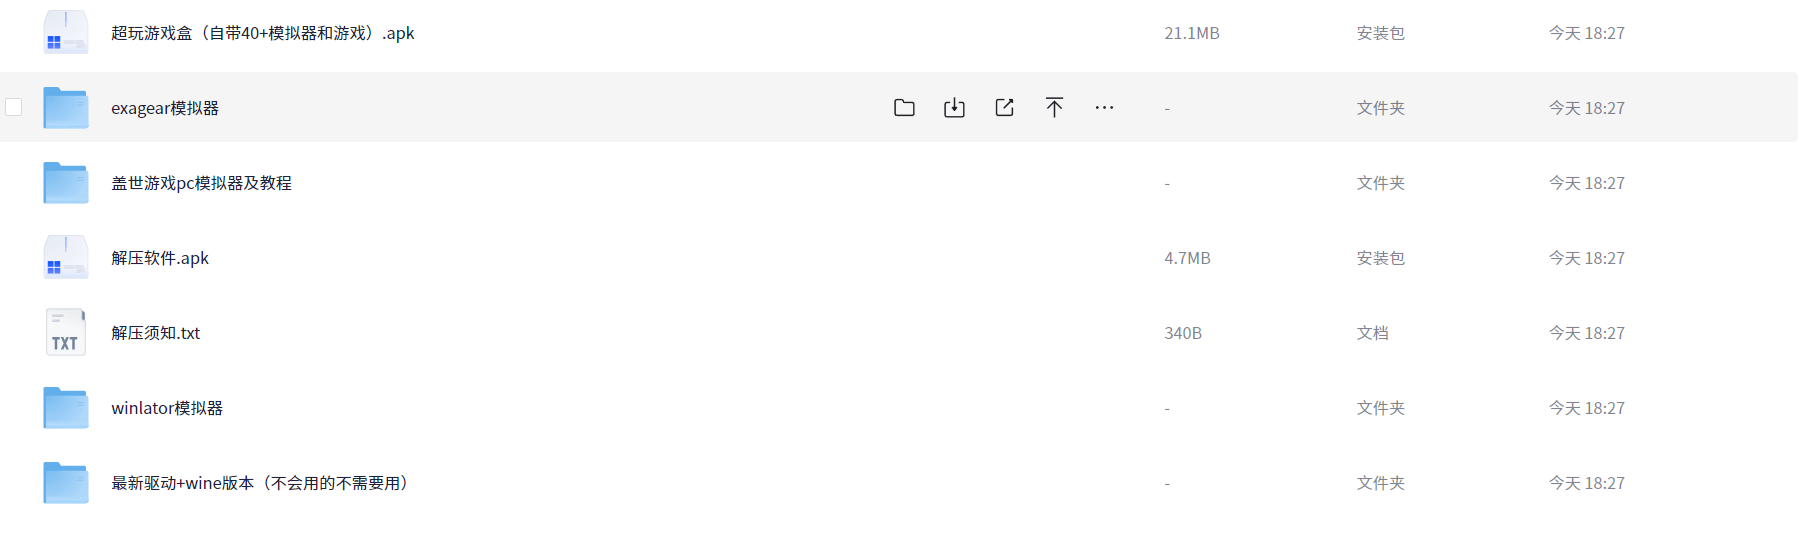Click the folder action icon on the exagear模拟器 row
This screenshot has width=1812, height=549.
(x=904, y=108)
